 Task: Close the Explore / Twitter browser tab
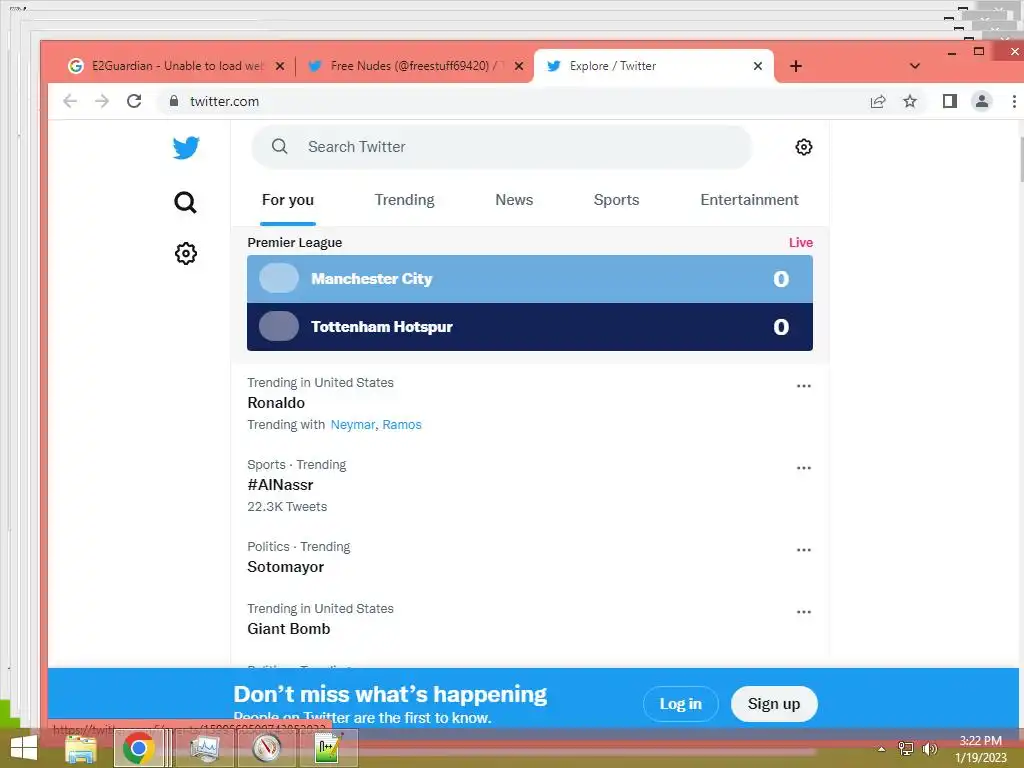click(x=758, y=66)
